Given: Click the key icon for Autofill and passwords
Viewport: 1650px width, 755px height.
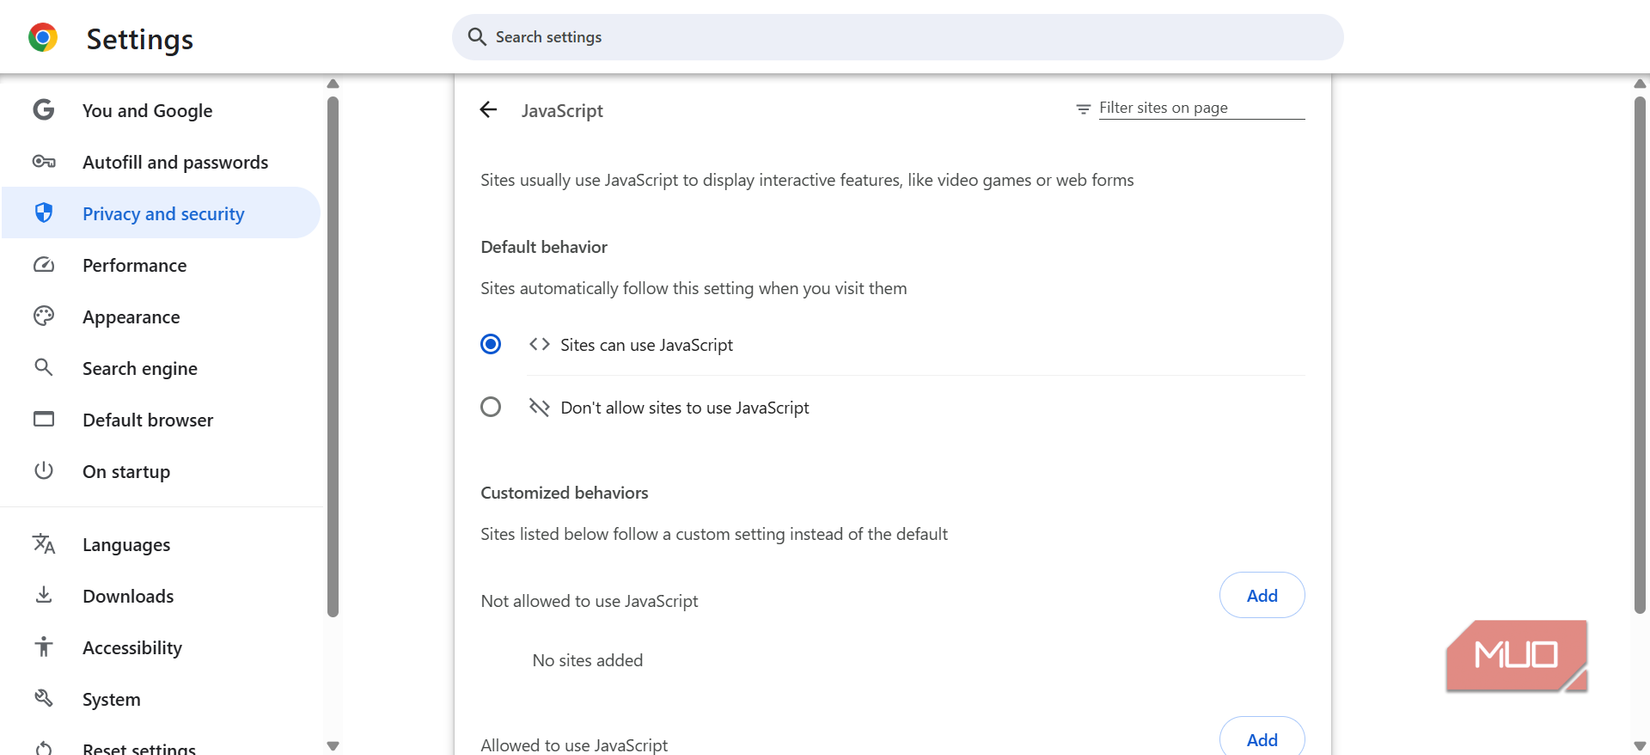Looking at the screenshot, I should [x=43, y=161].
